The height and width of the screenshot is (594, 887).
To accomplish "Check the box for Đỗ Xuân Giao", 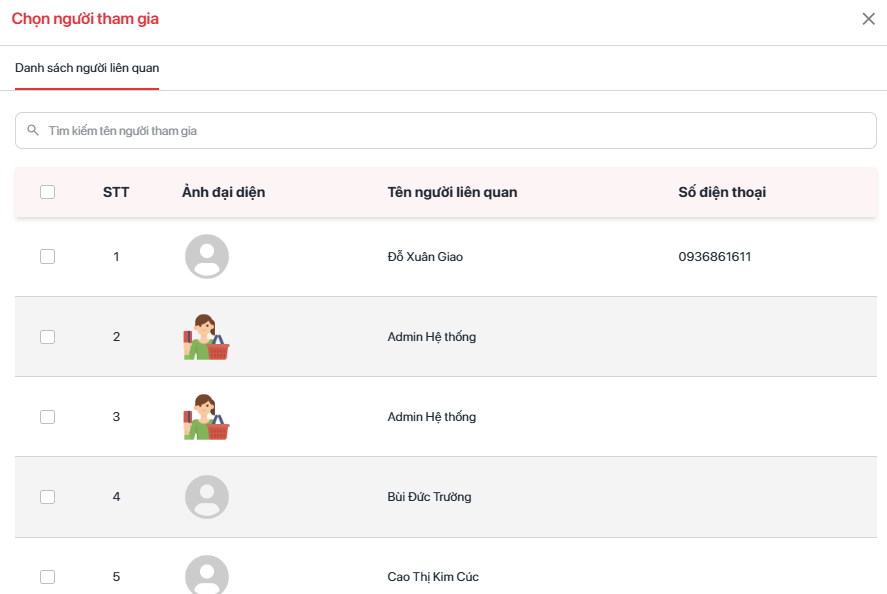I will point(47,257).
